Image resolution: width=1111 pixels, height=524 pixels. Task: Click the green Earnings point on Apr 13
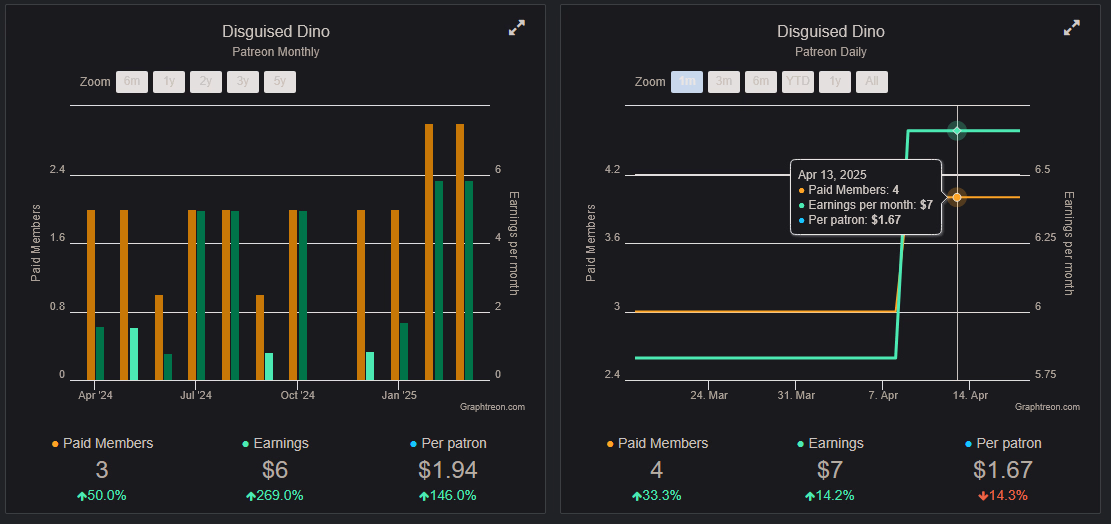tap(957, 131)
